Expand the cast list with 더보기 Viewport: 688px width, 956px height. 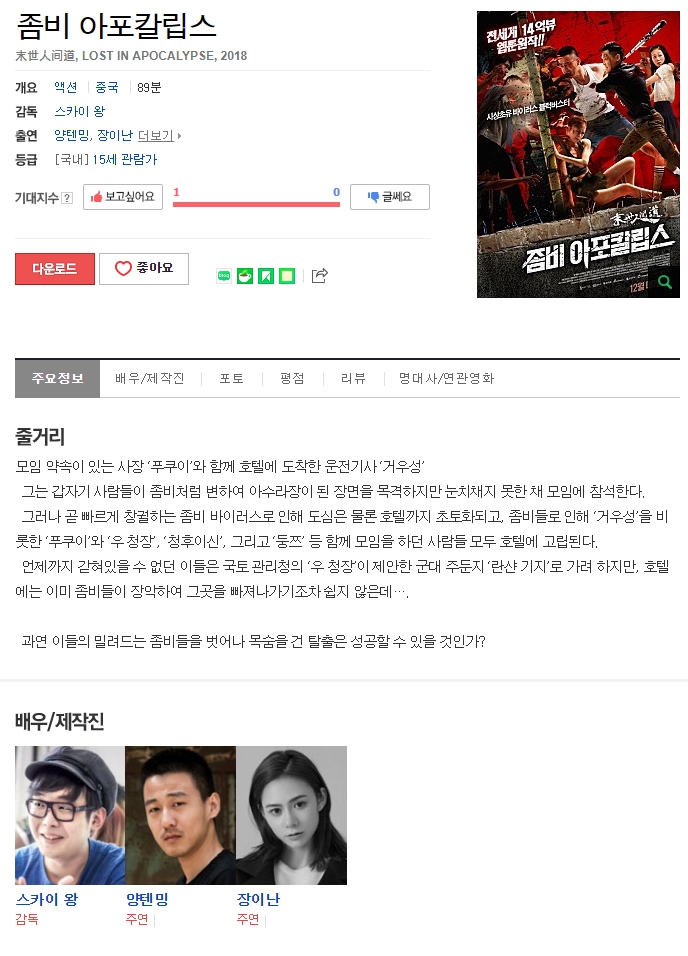tap(159, 135)
